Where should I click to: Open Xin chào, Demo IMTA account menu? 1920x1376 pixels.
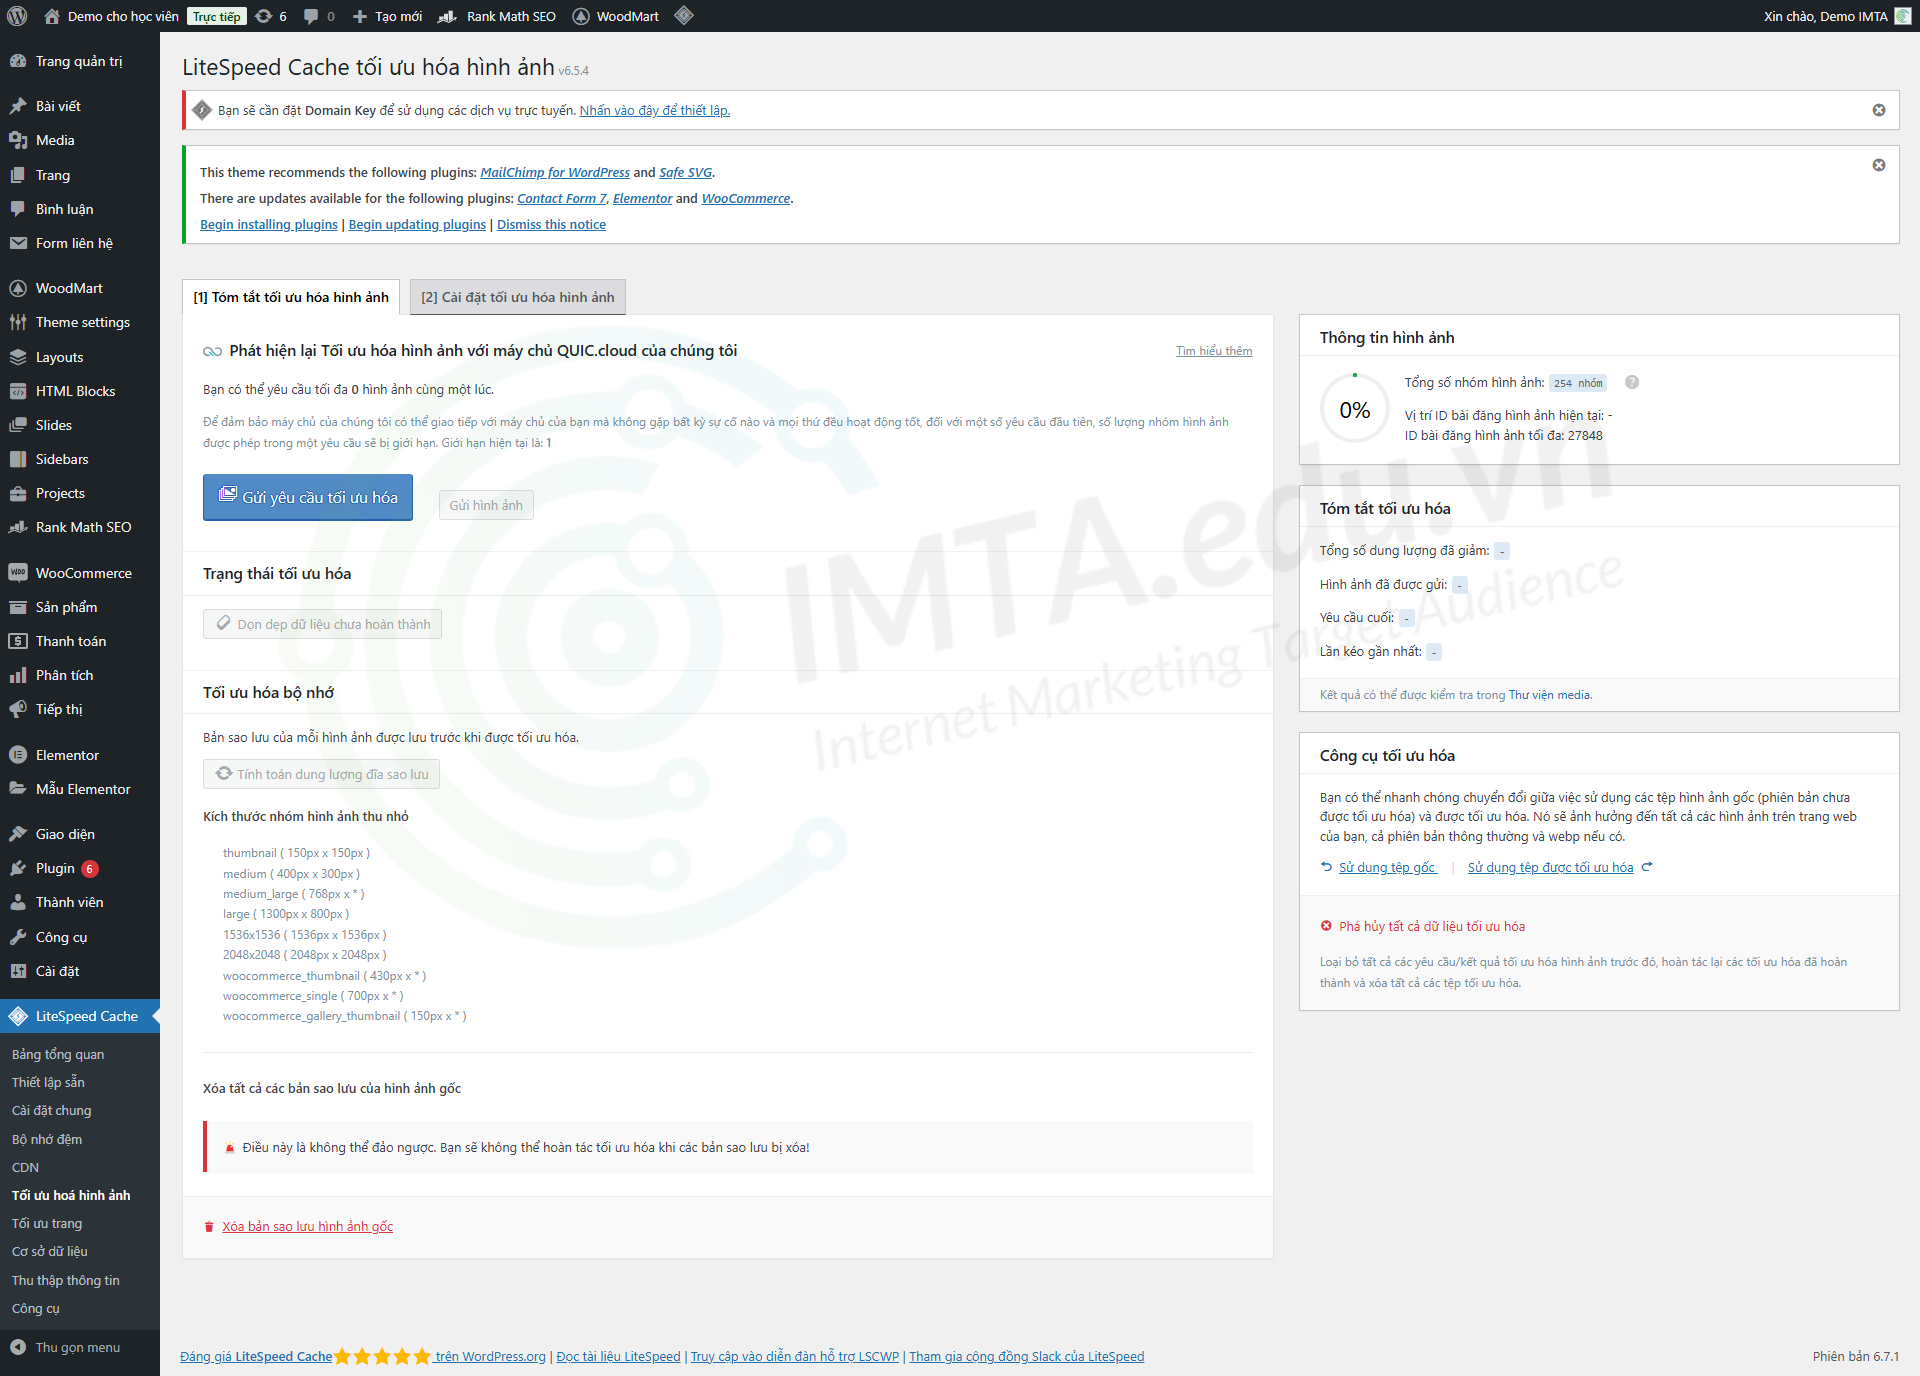(1837, 16)
